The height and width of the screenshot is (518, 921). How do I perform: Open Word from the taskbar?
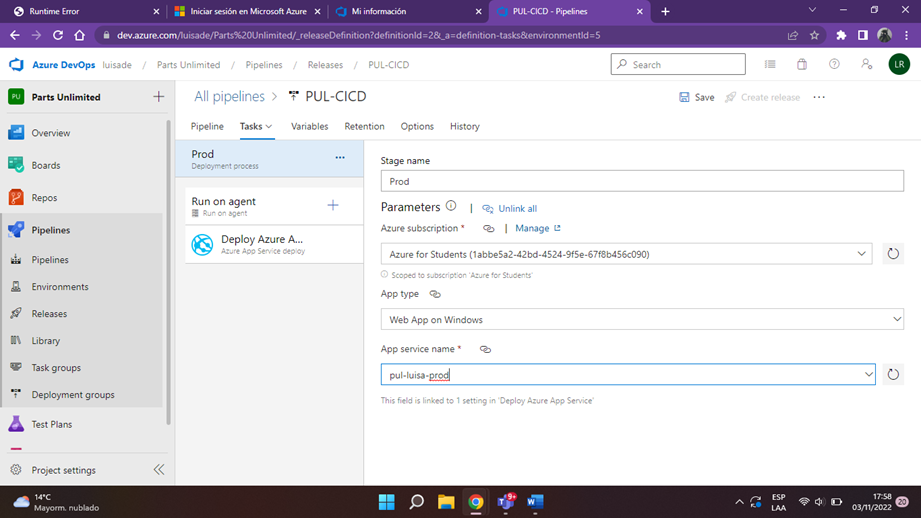click(535, 502)
